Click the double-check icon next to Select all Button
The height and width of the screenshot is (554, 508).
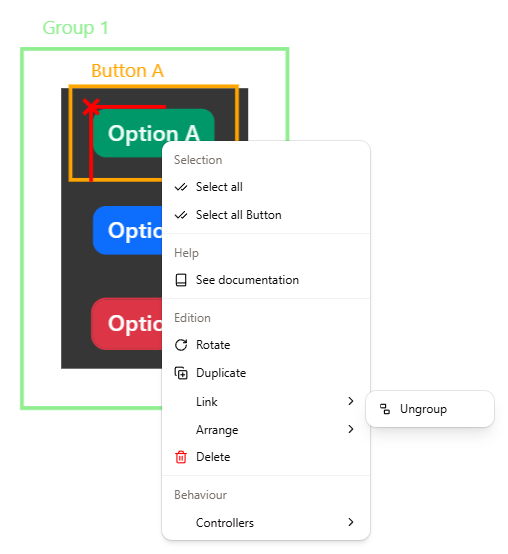[181, 215]
